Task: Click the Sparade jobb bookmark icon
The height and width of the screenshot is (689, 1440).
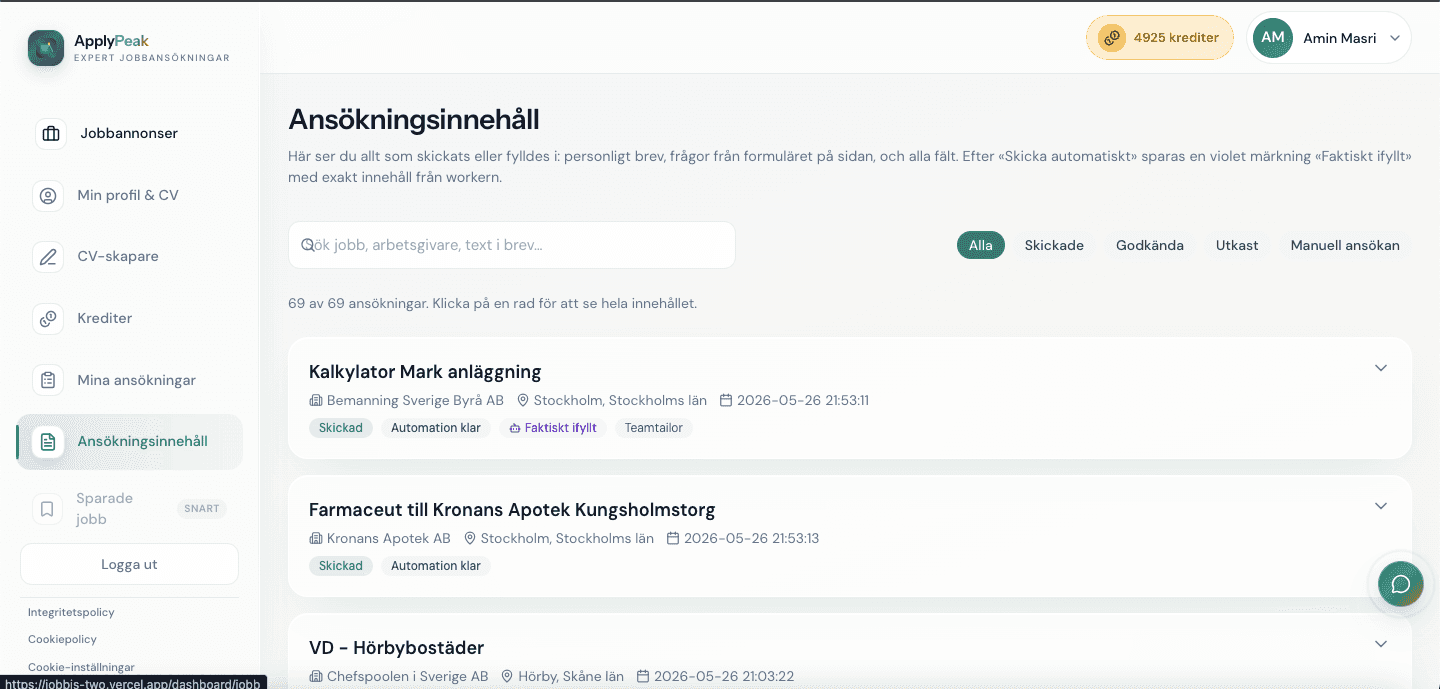Action: (47, 509)
